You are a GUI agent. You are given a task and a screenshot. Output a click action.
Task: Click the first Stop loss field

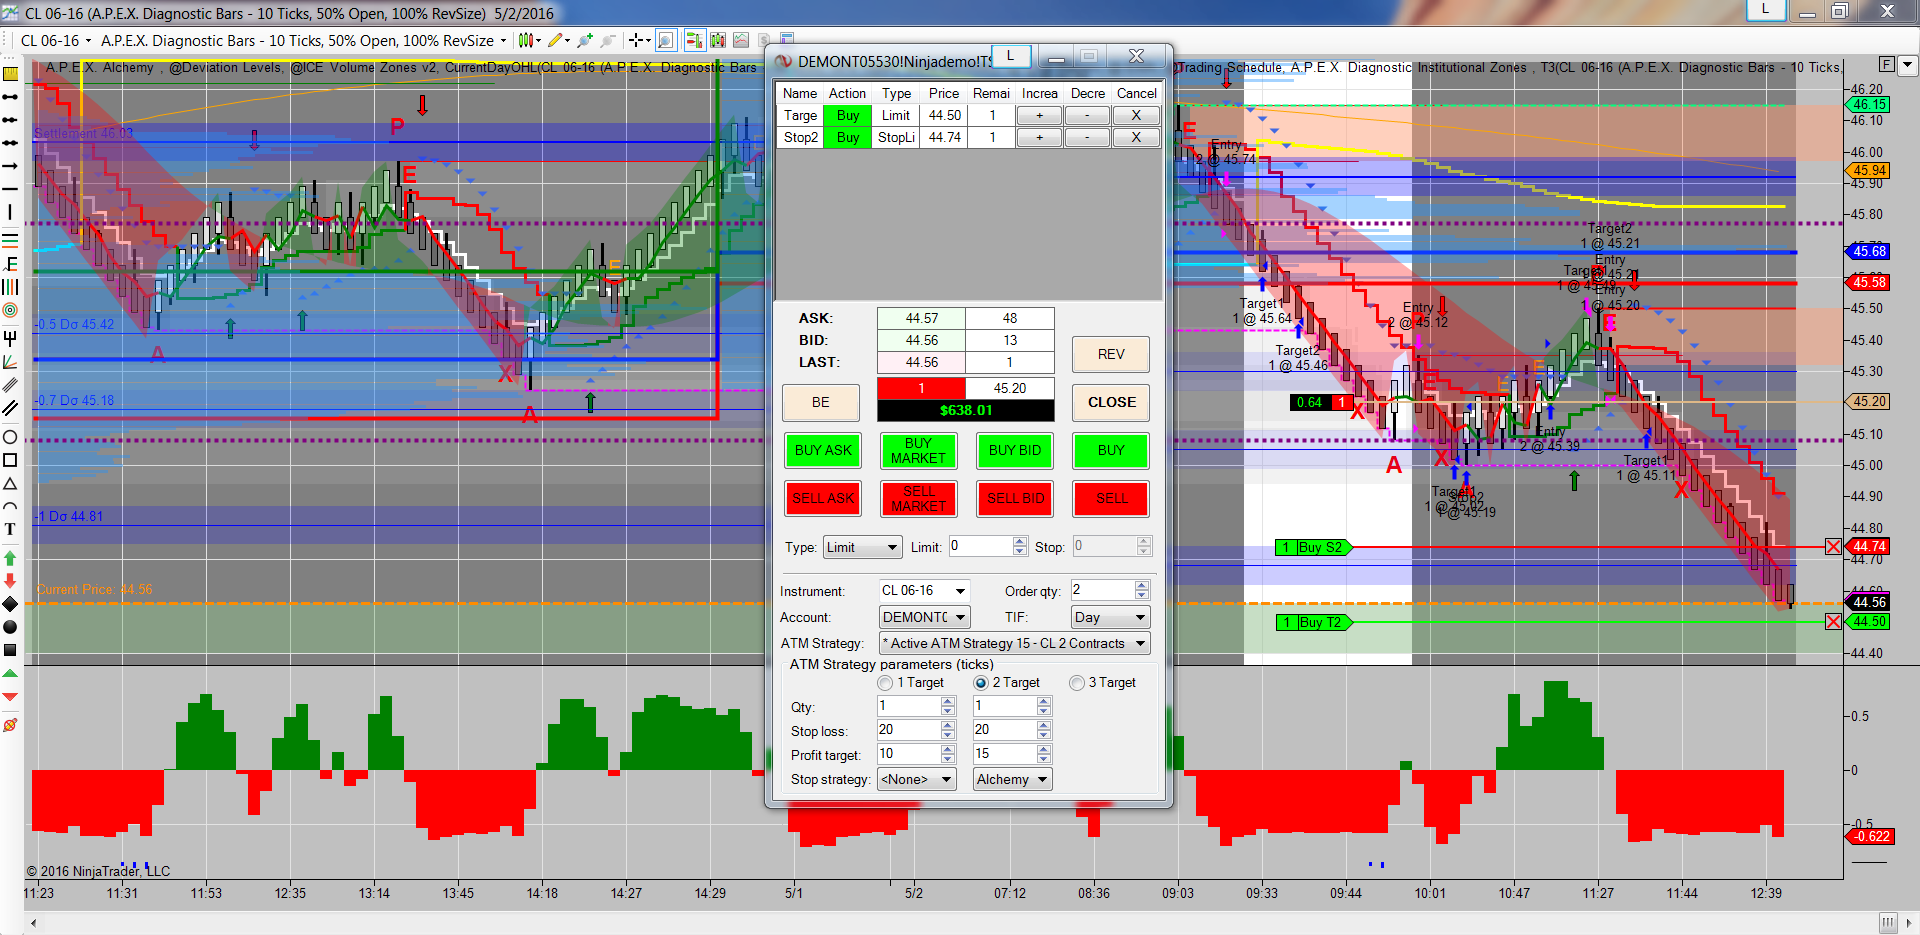(x=909, y=730)
